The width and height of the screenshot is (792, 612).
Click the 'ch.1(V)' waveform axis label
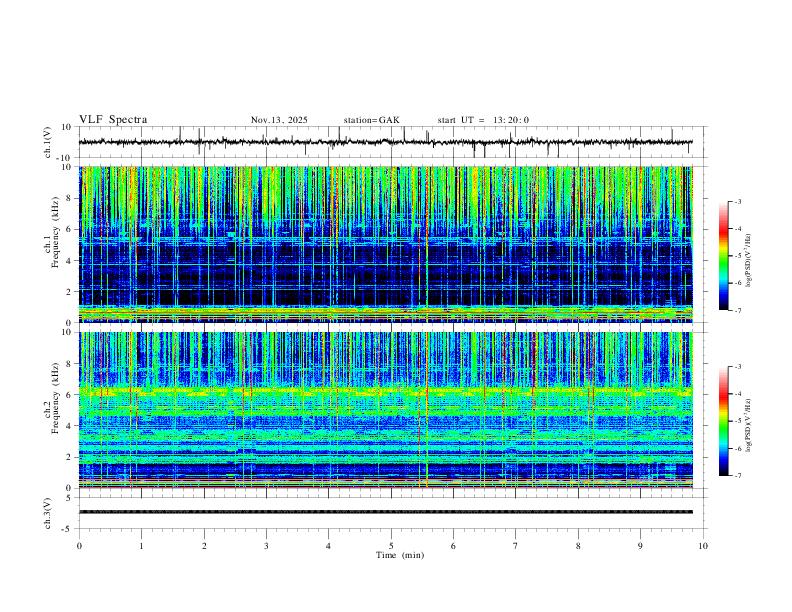coord(48,142)
